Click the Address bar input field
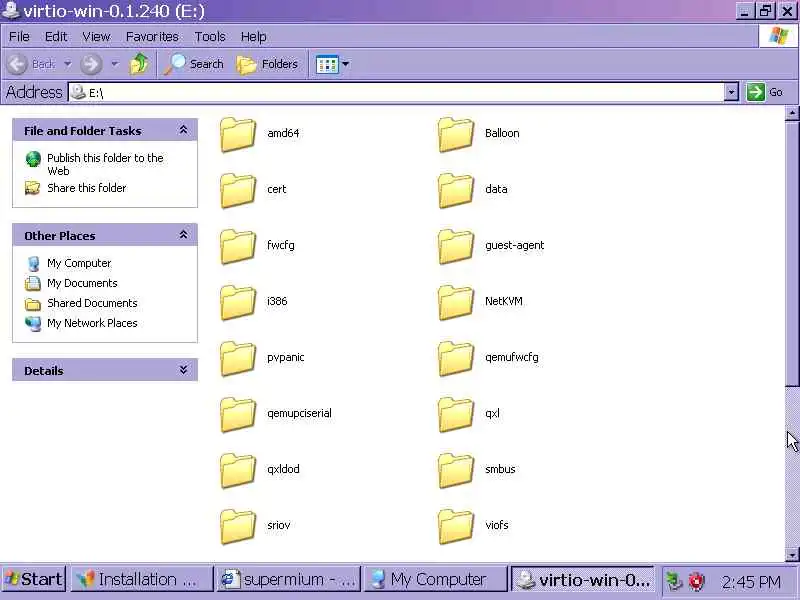This screenshot has height=600, width=800. coord(396,92)
